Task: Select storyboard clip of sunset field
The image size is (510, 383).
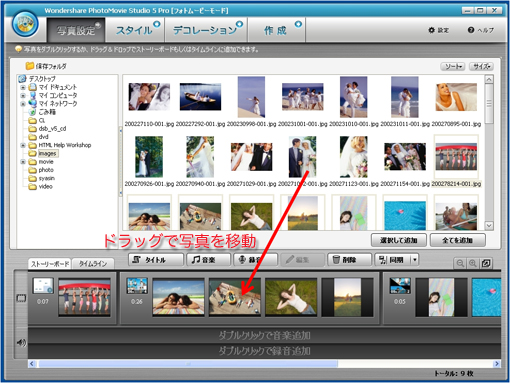Action: pos(347,297)
